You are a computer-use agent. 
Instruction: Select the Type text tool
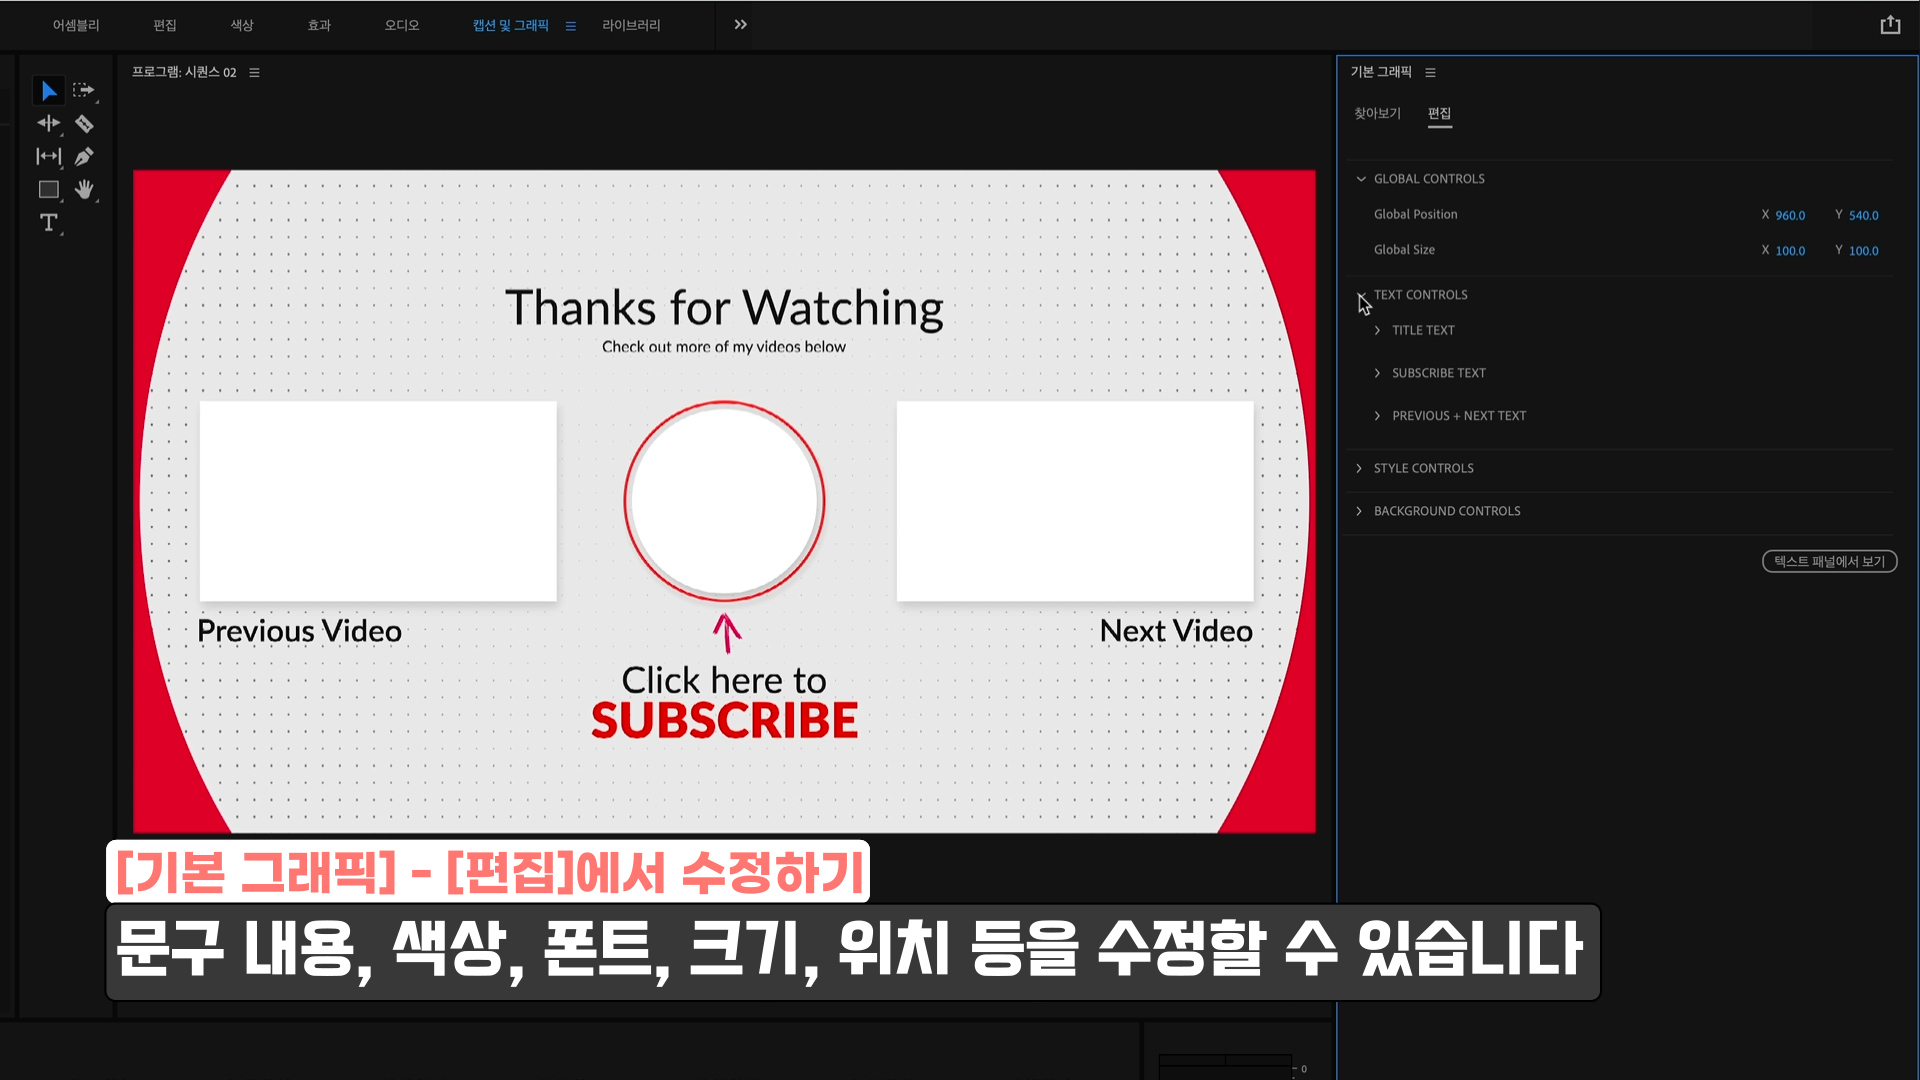click(48, 223)
